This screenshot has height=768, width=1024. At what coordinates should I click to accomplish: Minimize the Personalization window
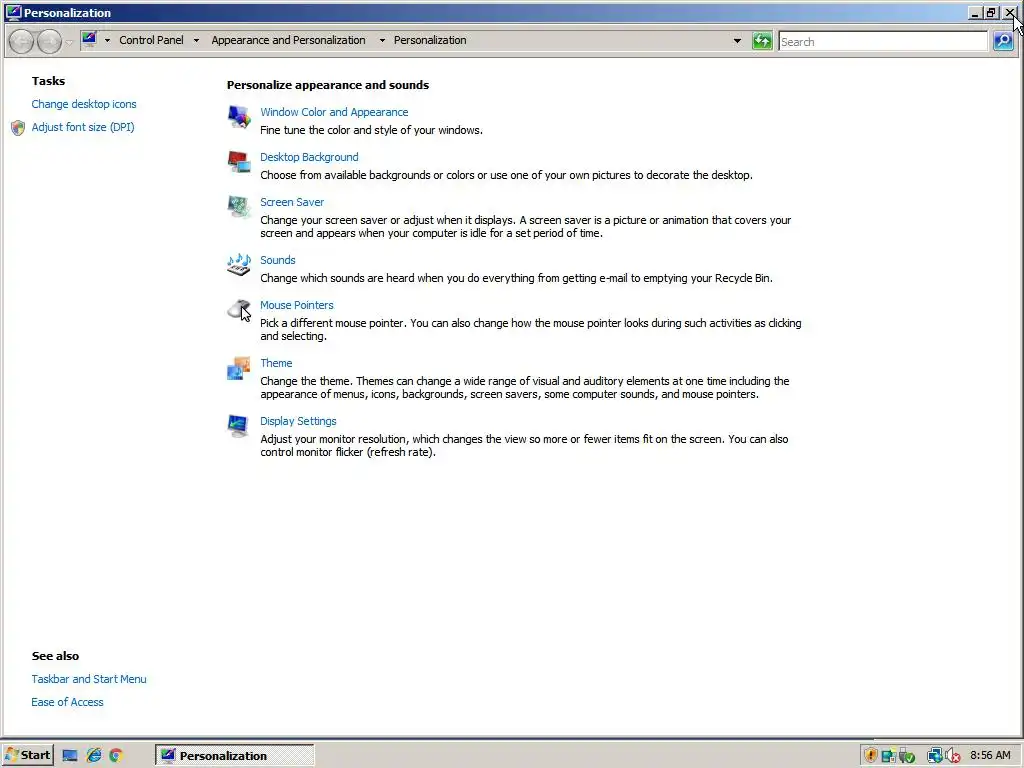pos(975,13)
